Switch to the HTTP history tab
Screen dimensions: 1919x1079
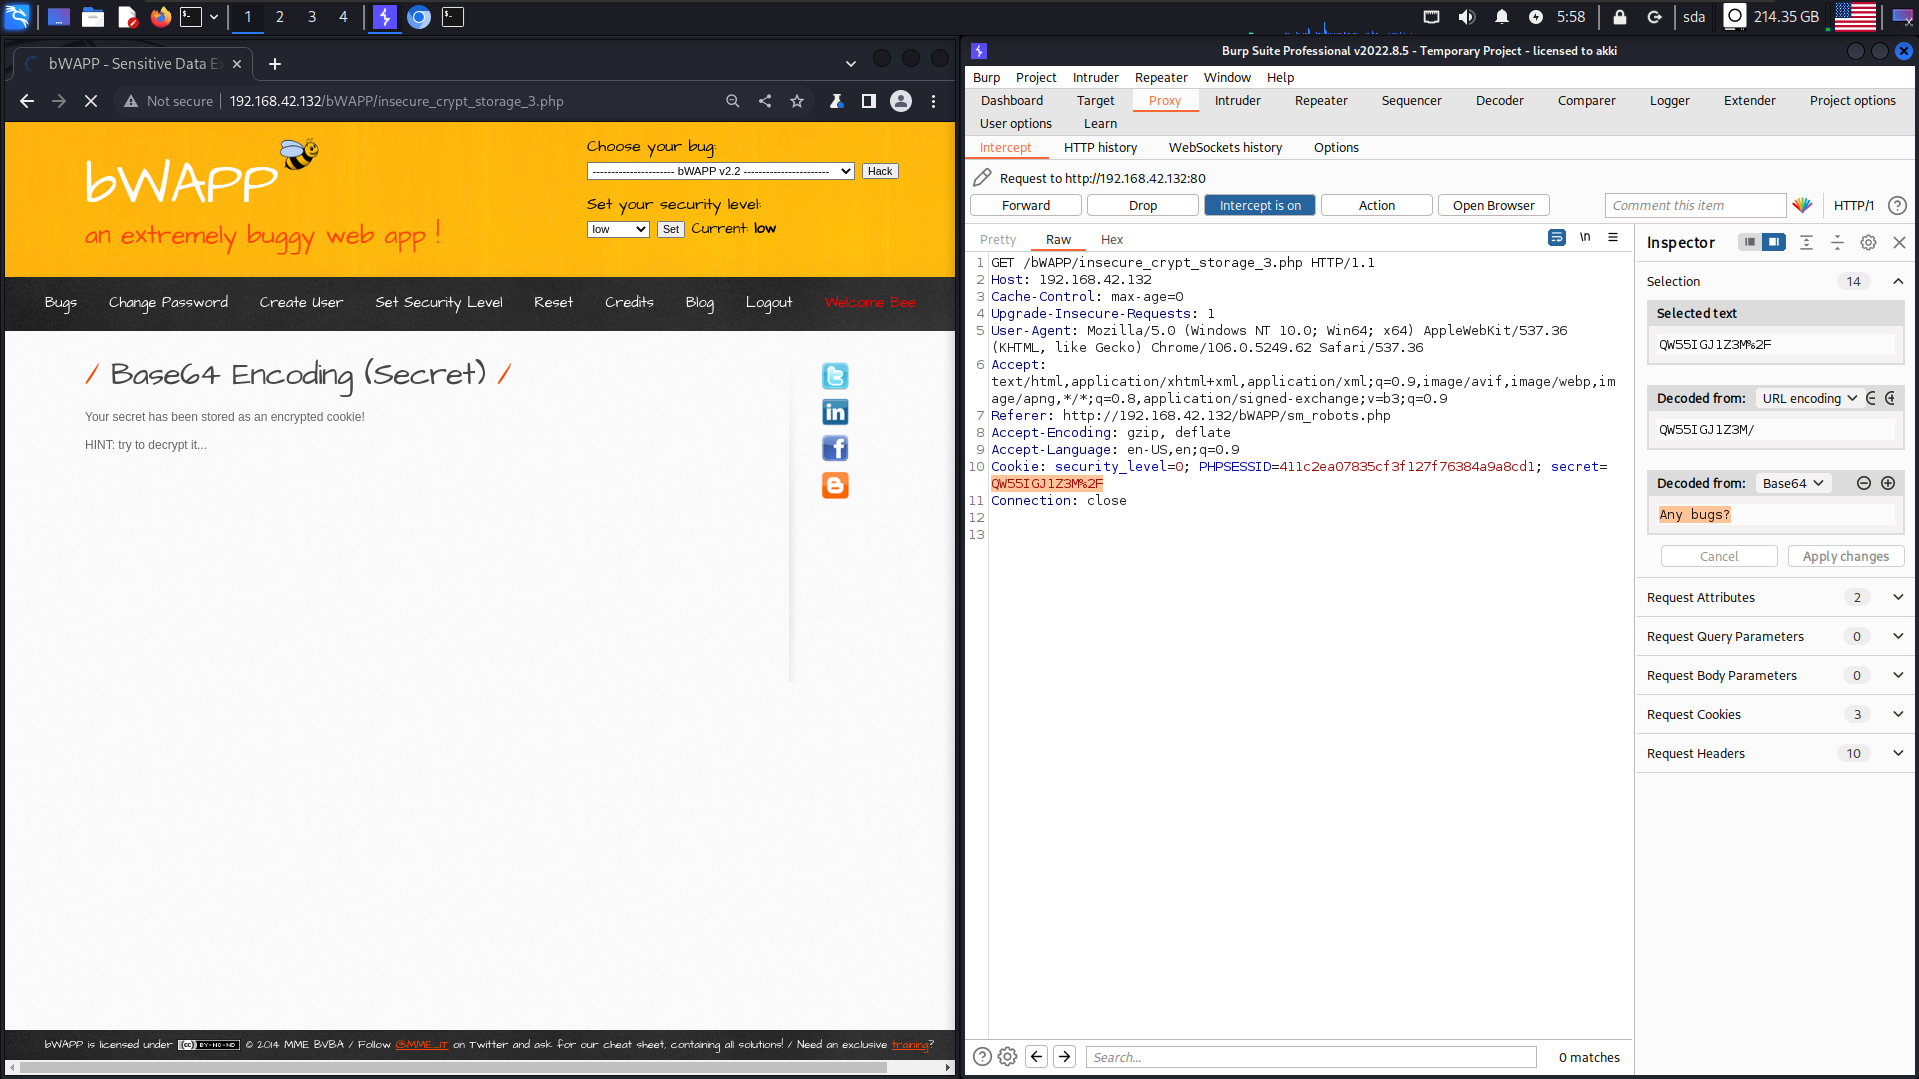tap(1100, 147)
